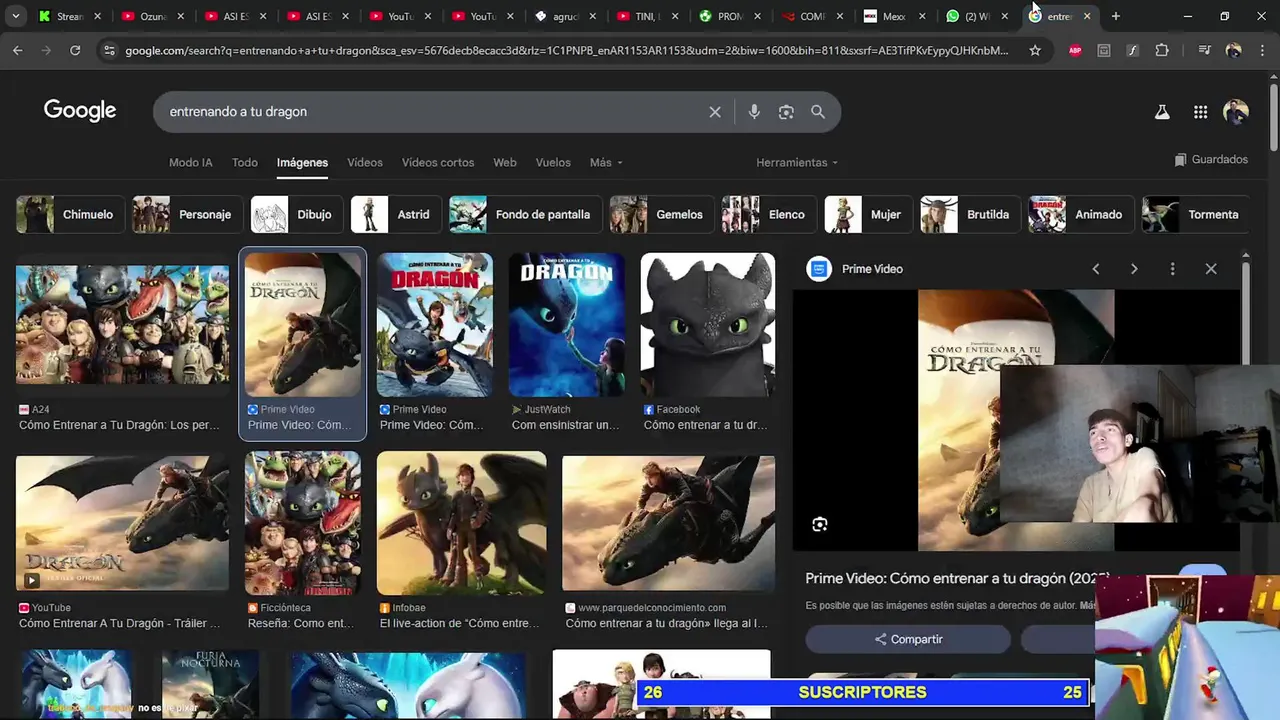This screenshot has width=1280, height=720.
Task: Search inside image with lens icon
Action: click(x=820, y=524)
